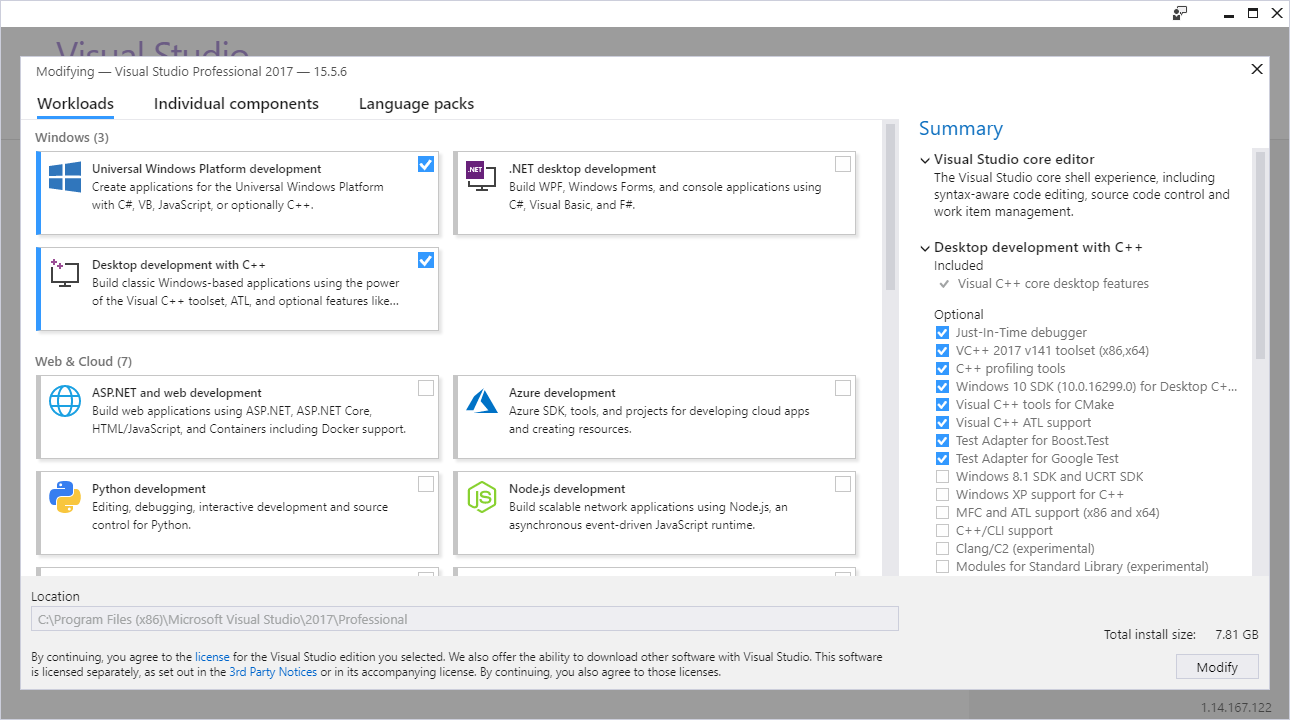Click the Summary heading
The width and height of the screenshot is (1290, 720).
click(960, 128)
